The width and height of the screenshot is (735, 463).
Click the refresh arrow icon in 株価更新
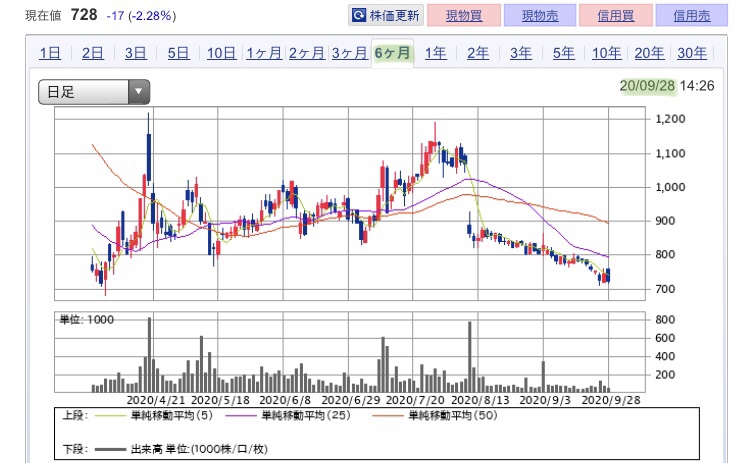tap(359, 15)
